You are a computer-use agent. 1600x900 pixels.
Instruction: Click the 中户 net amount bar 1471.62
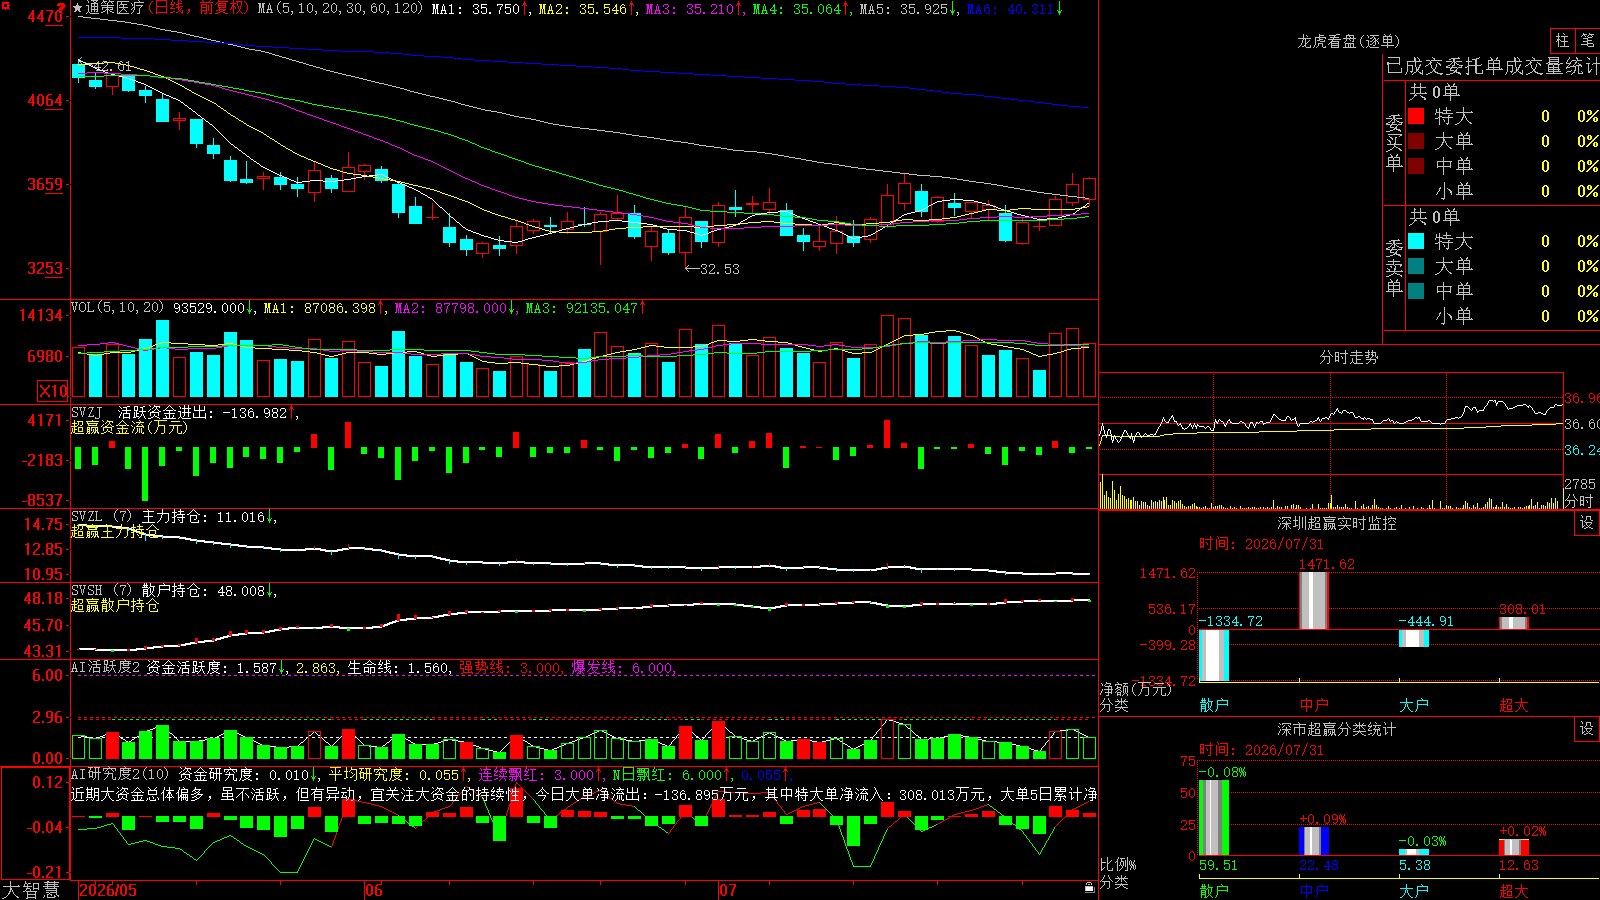1314,601
